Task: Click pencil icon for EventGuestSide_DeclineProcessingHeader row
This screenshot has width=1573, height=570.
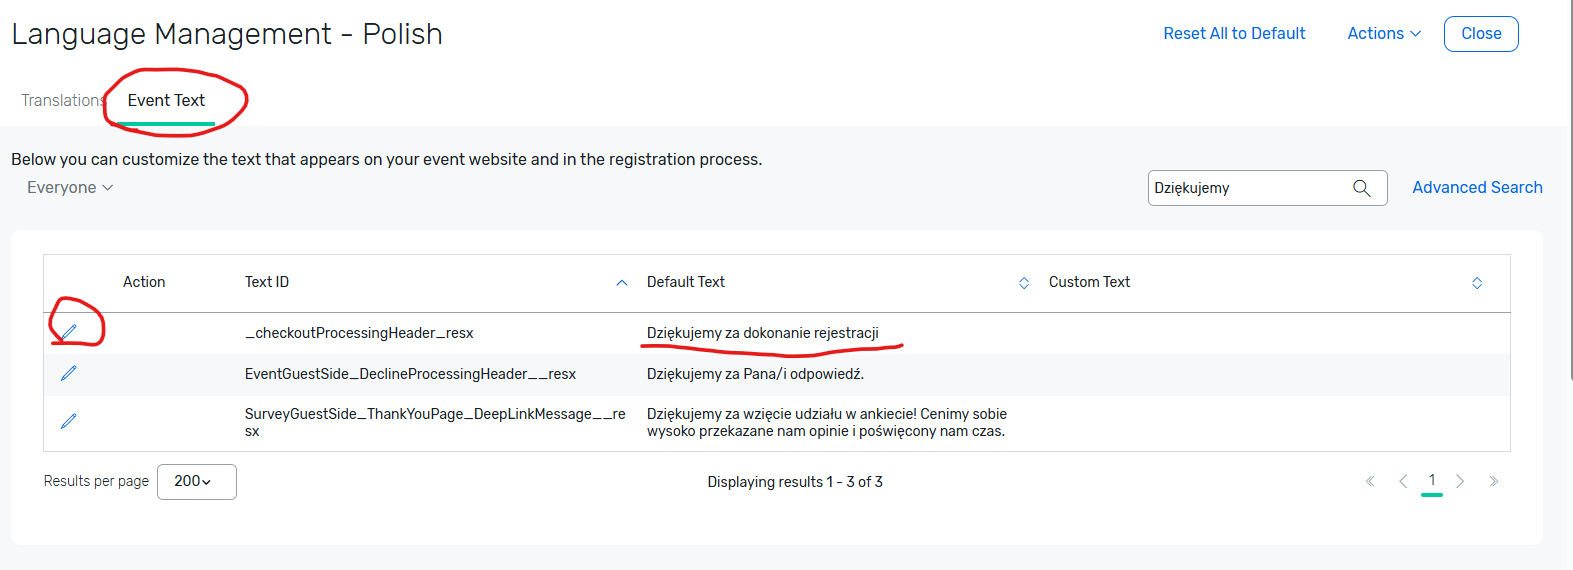Action: [x=69, y=373]
